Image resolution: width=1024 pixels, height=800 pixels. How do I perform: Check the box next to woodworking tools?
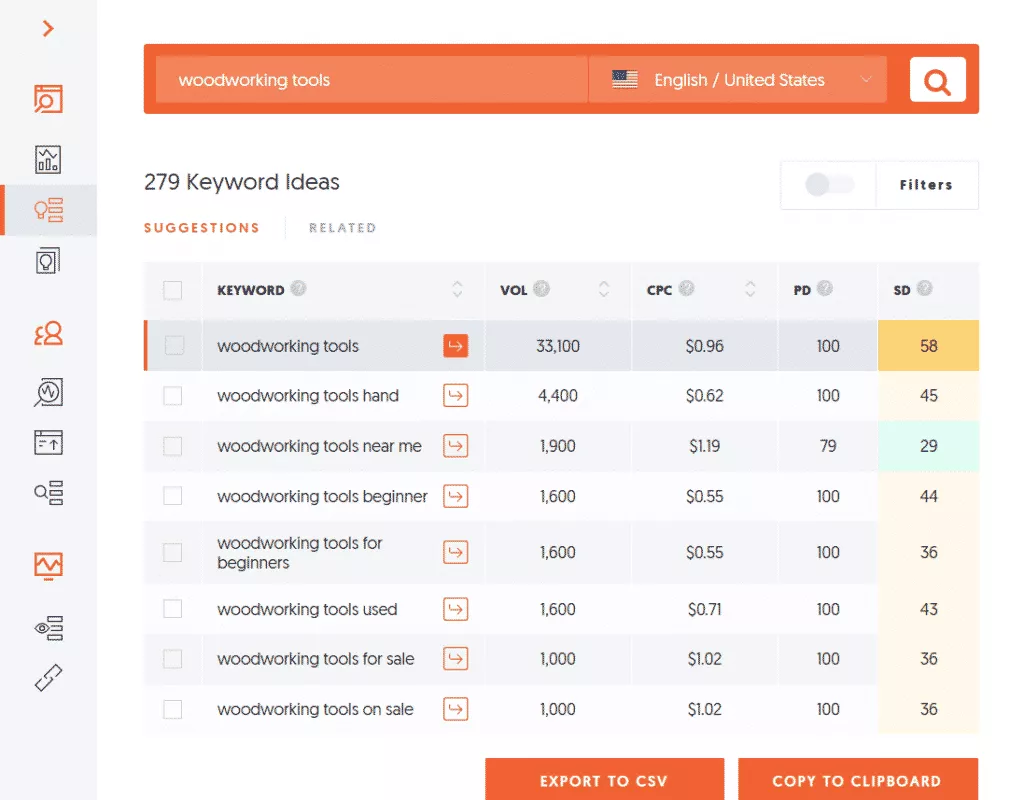pos(173,345)
